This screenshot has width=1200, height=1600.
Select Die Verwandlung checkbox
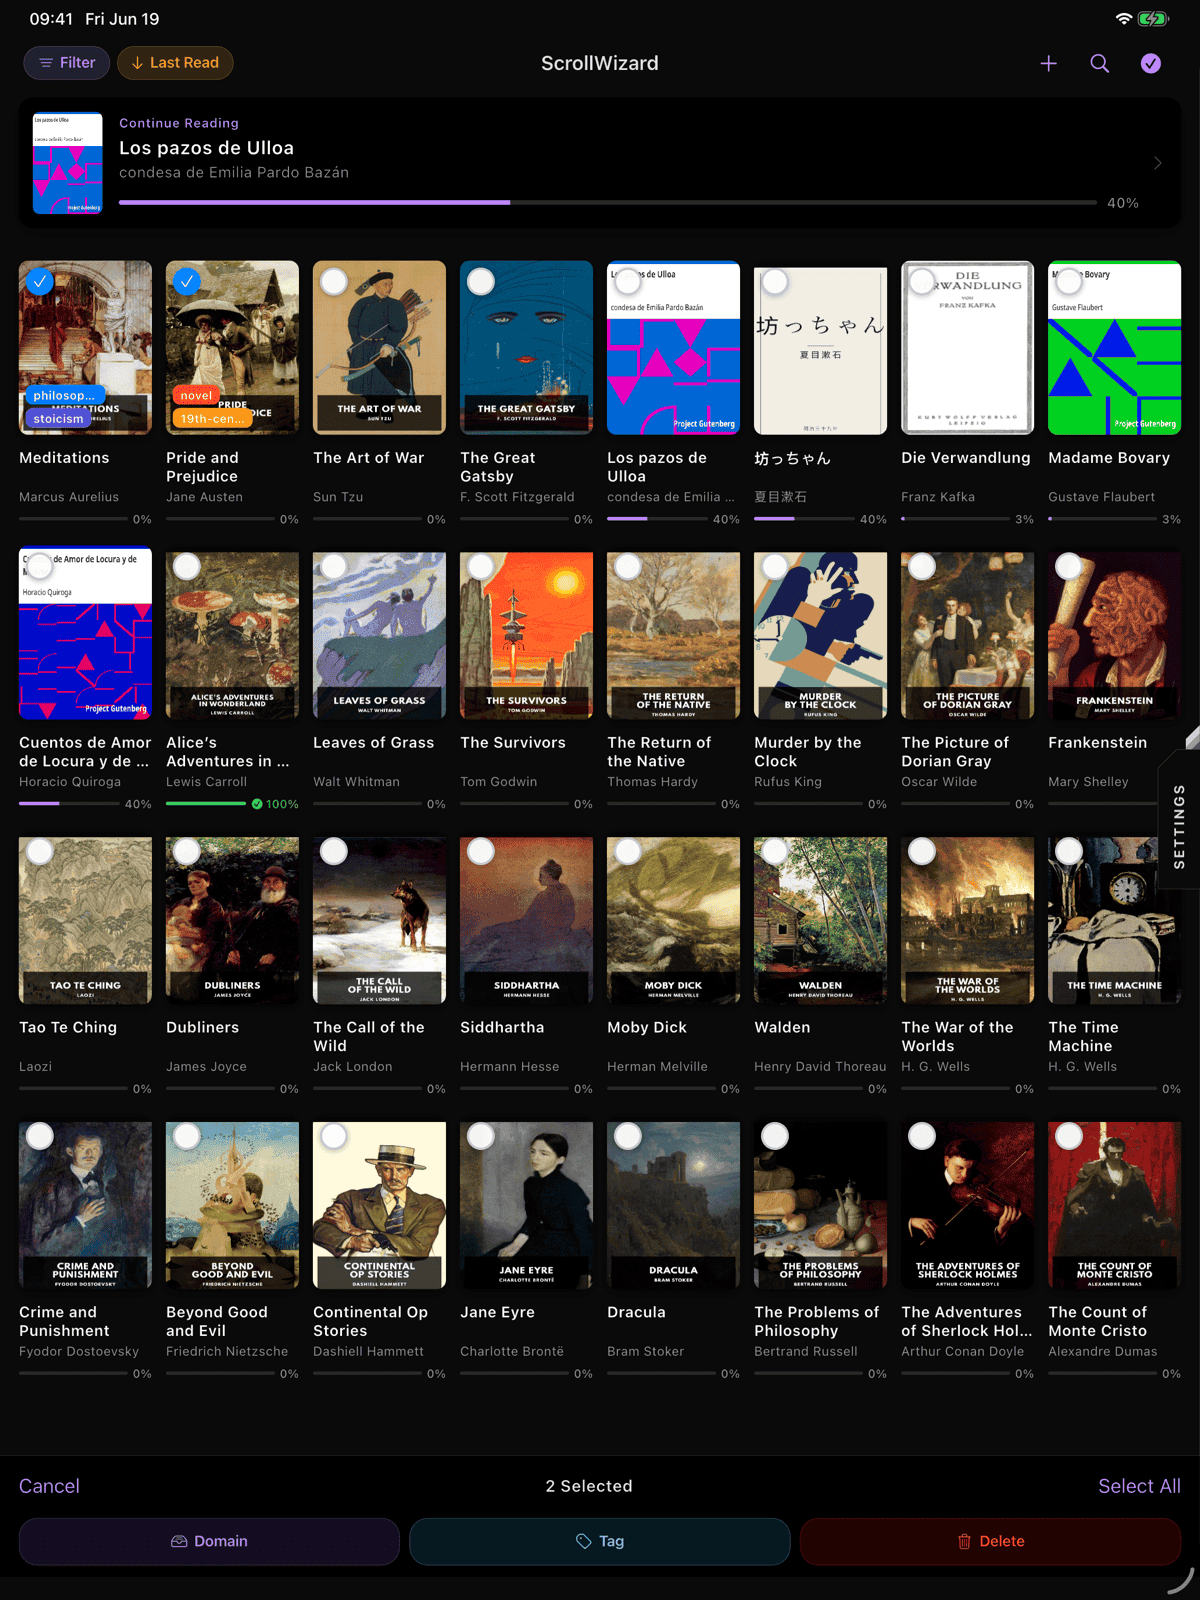[x=922, y=282]
